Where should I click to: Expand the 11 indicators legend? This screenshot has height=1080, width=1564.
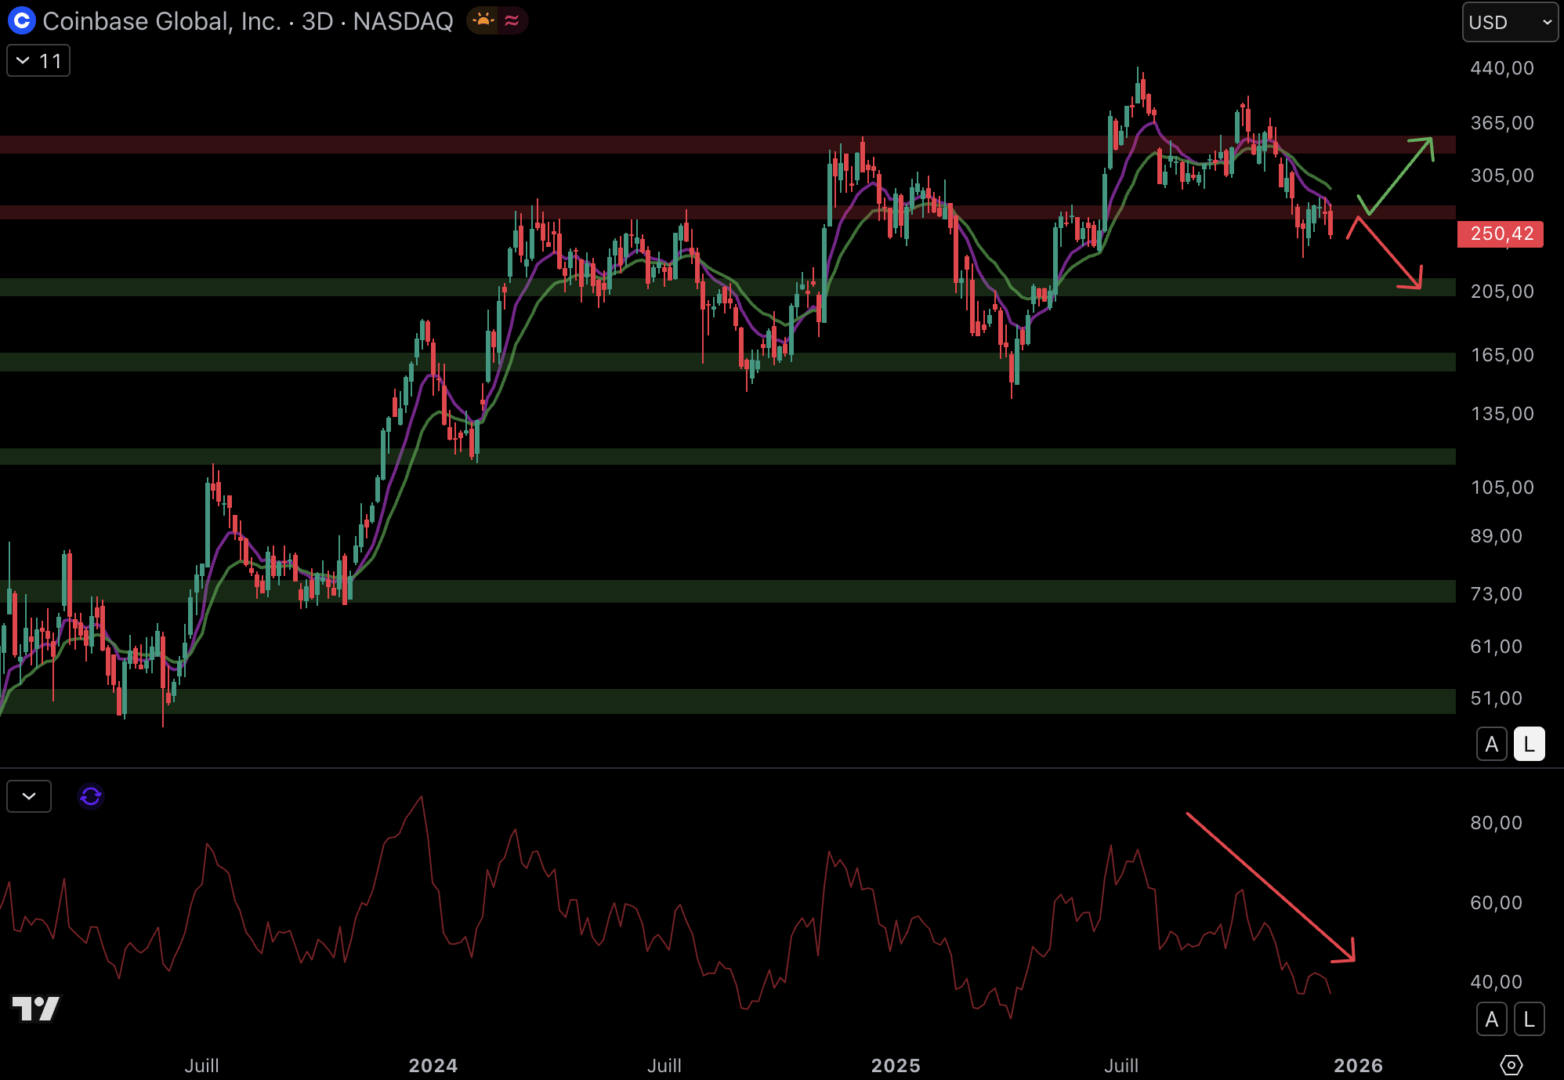[x=39, y=61]
